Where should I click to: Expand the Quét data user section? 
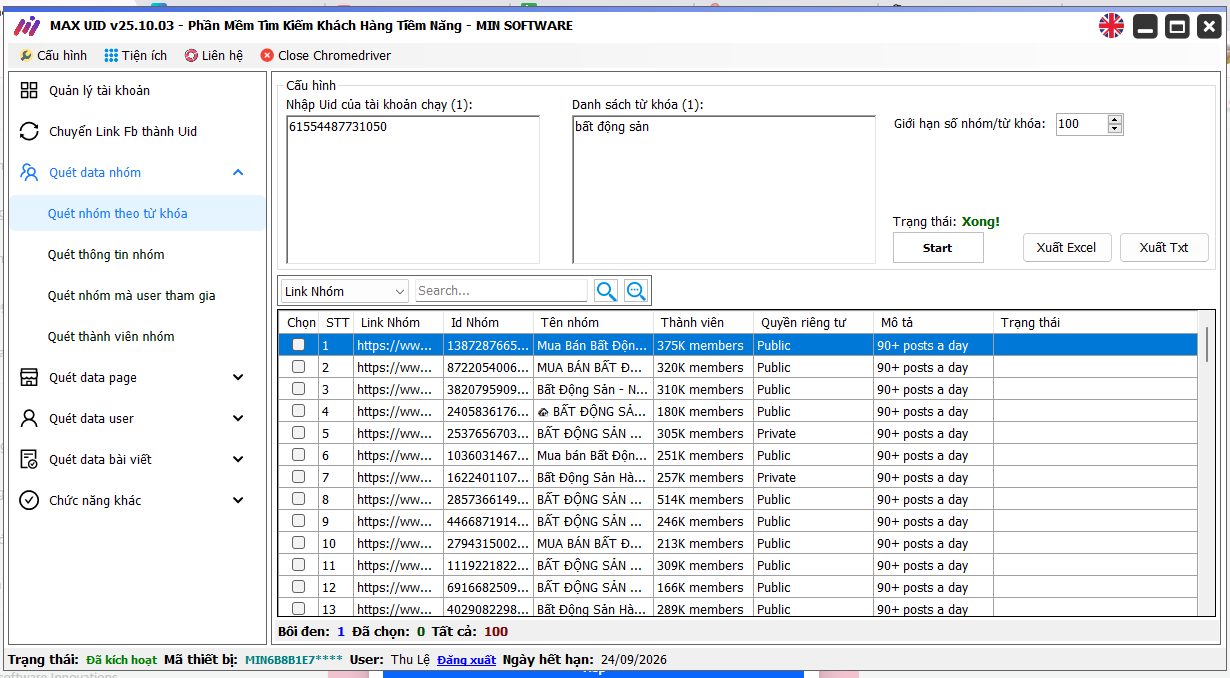(x=238, y=419)
